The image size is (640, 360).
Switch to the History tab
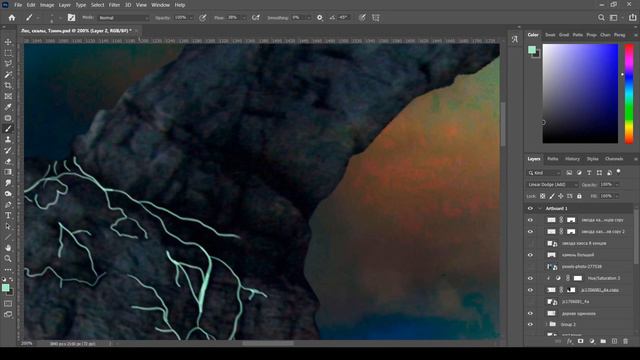pos(572,159)
